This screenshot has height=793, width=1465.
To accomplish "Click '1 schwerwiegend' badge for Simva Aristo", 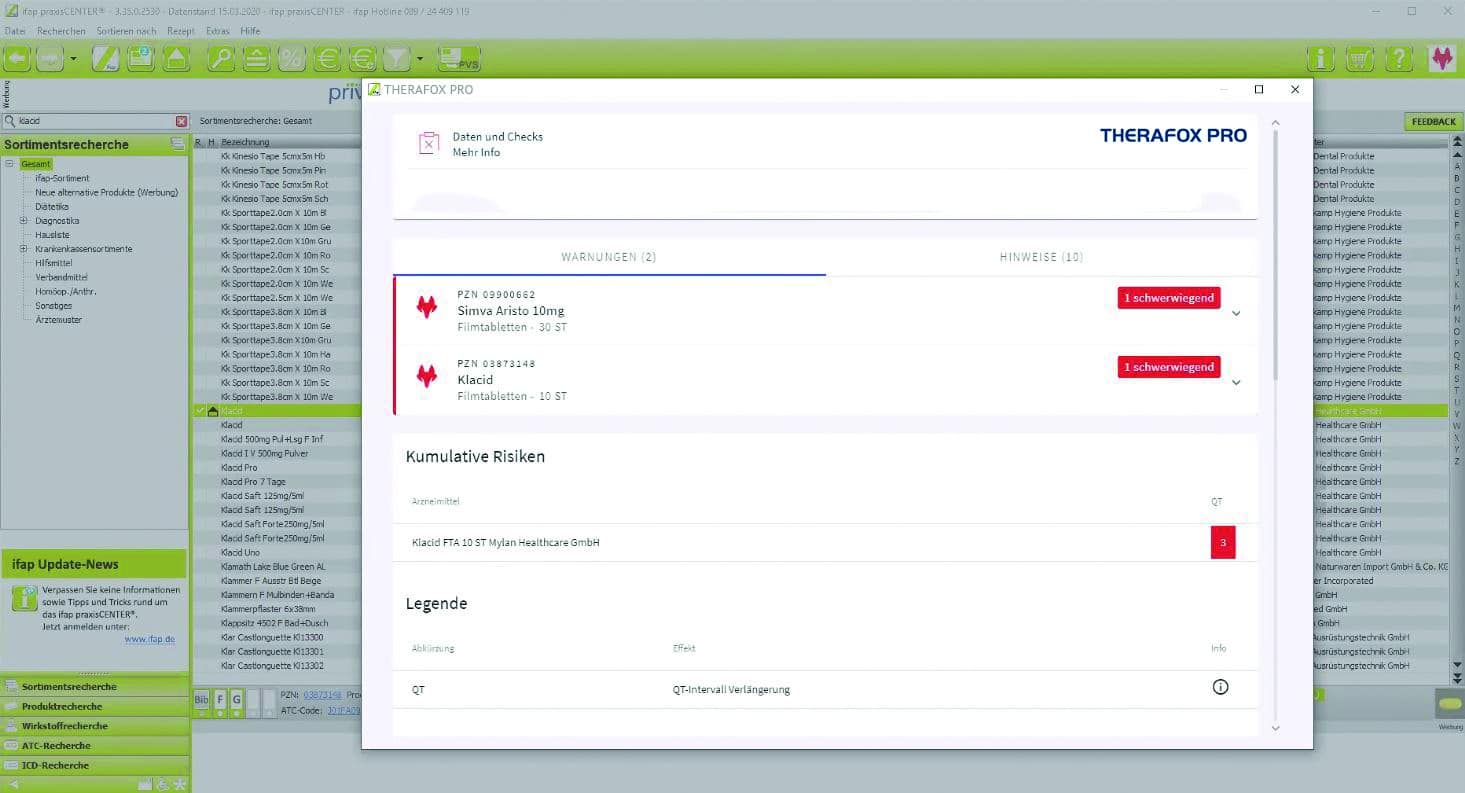I will tap(1169, 298).
